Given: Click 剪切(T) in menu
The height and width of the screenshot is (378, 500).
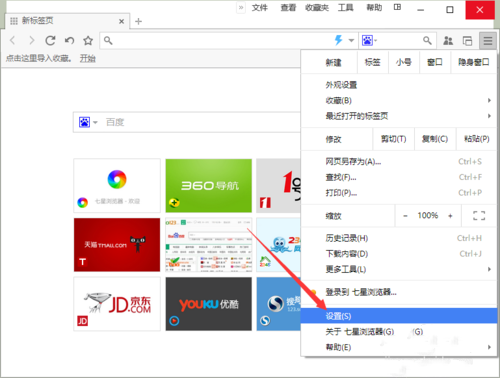Looking at the screenshot, I should tap(394, 139).
